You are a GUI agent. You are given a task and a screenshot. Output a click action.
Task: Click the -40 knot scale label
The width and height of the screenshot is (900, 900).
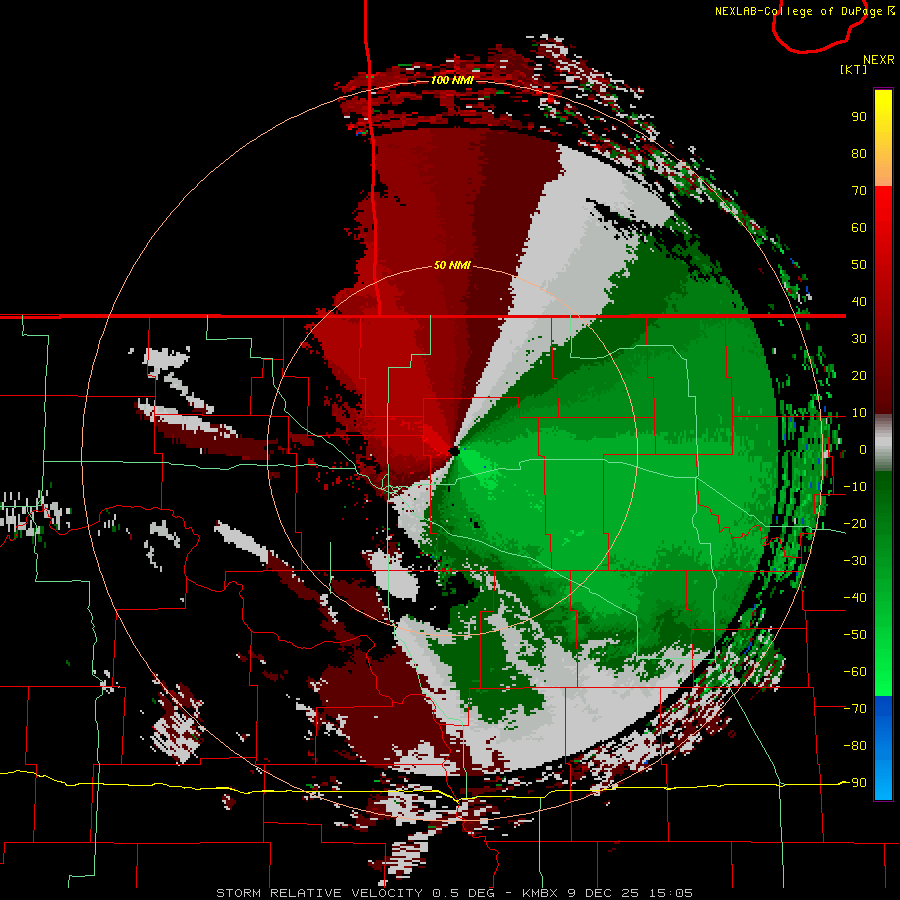click(x=855, y=598)
